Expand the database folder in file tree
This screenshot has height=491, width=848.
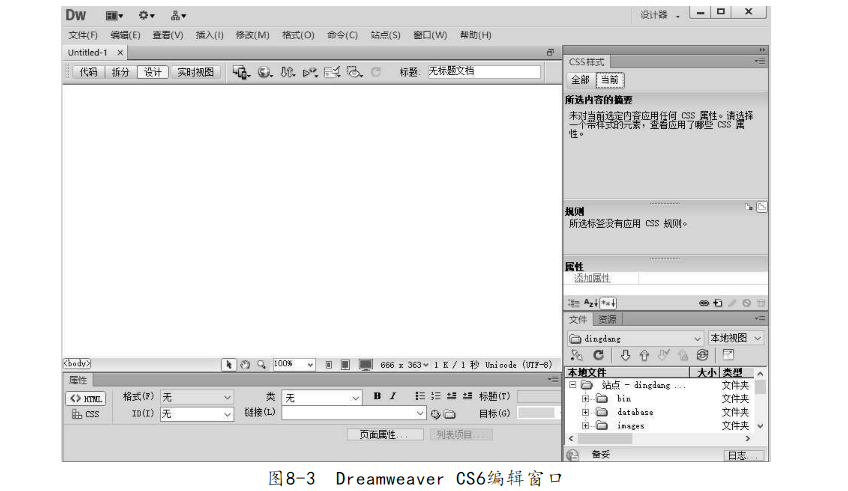[x=586, y=412]
